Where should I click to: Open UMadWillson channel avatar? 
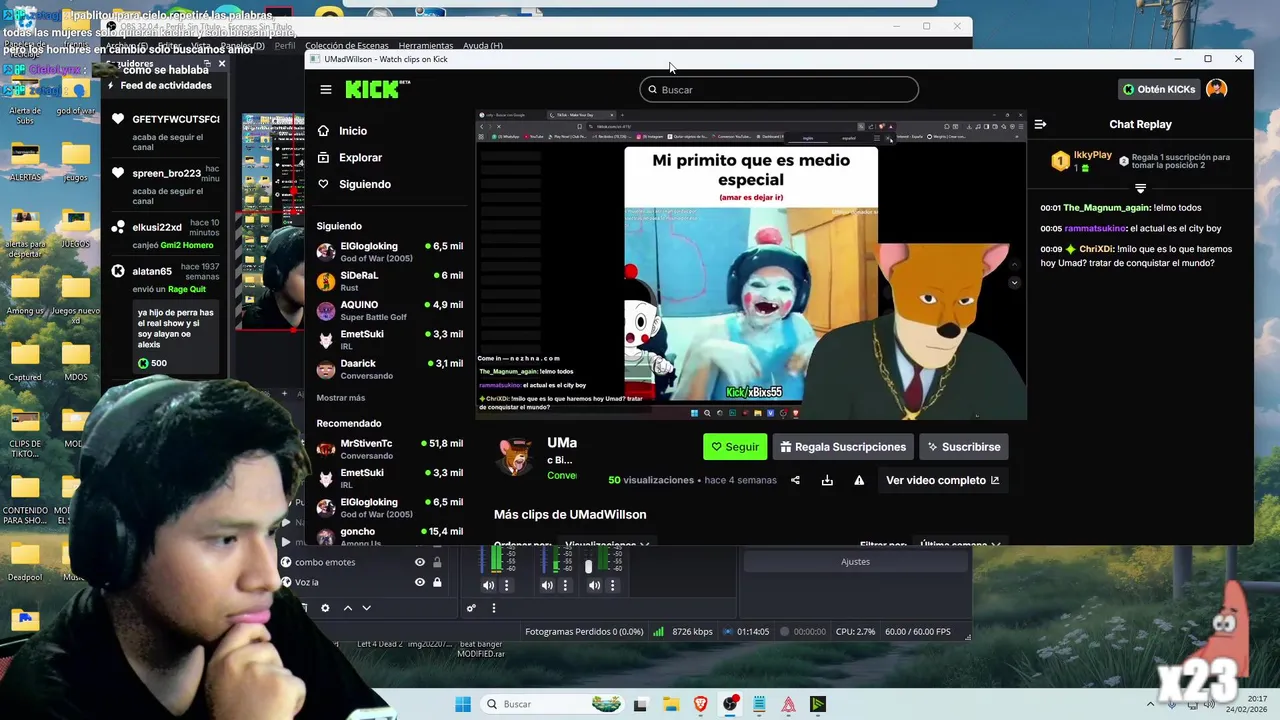click(516, 457)
